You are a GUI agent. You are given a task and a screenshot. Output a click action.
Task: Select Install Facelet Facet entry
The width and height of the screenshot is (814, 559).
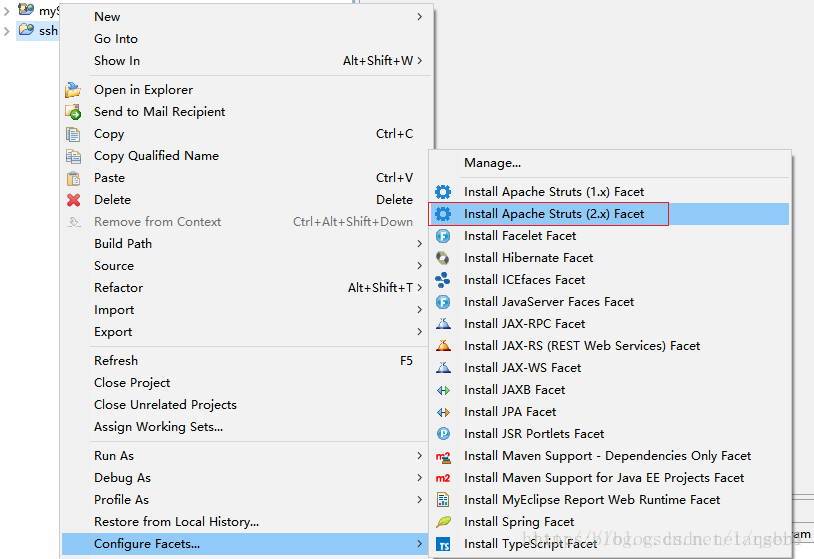click(x=610, y=236)
